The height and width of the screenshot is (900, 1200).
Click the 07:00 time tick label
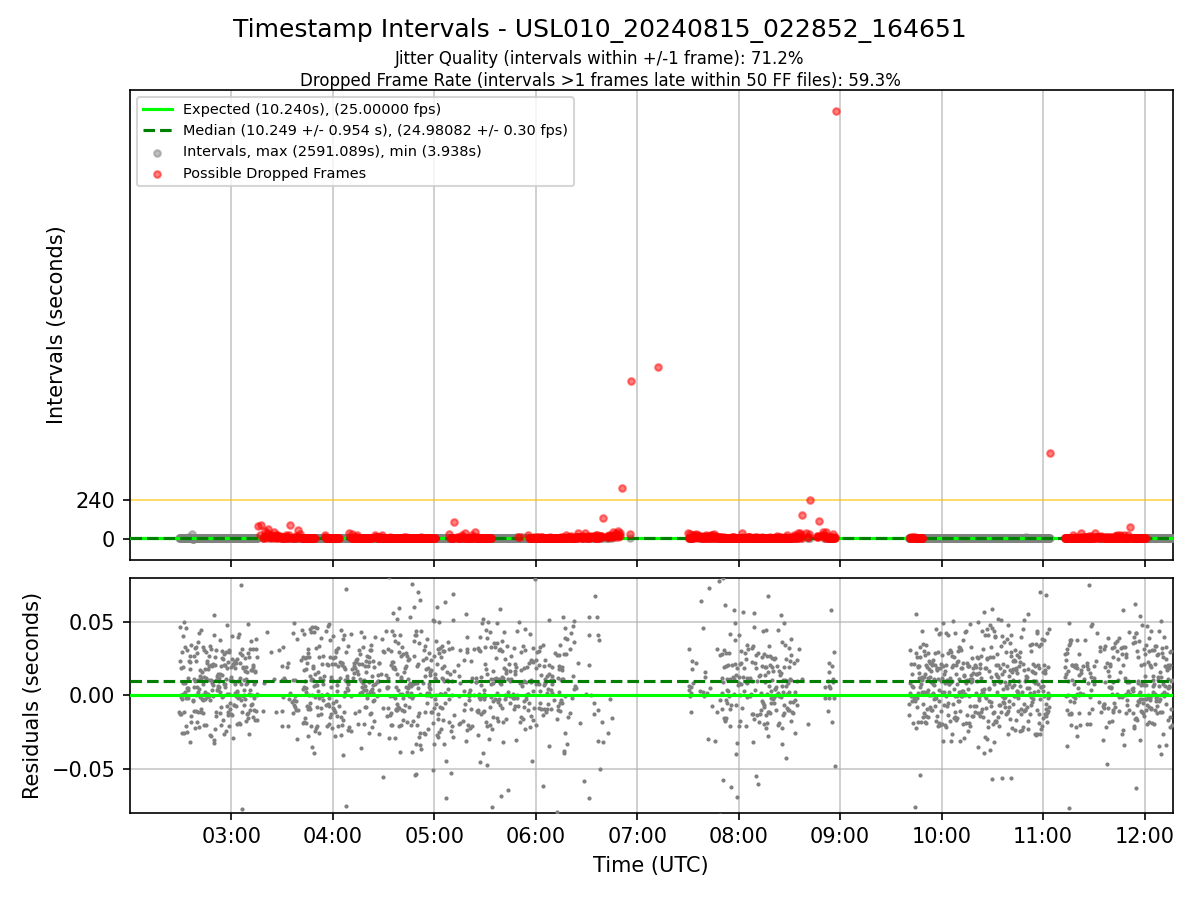[x=637, y=836]
